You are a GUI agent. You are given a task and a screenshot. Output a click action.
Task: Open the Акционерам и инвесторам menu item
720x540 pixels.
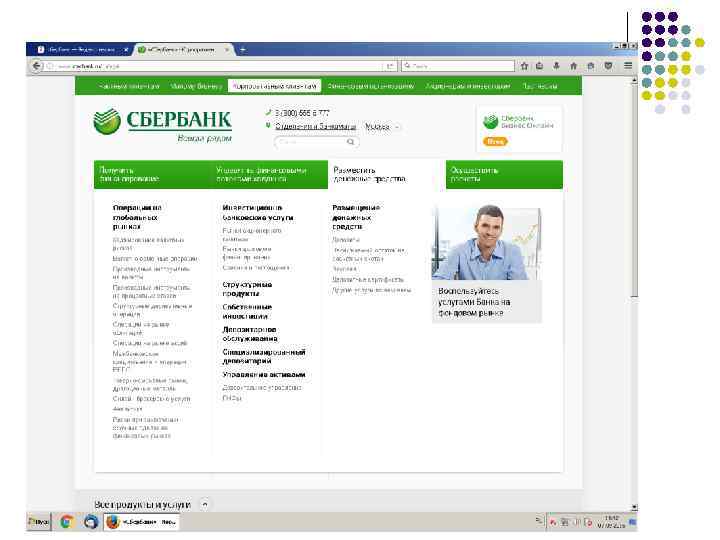467,86
